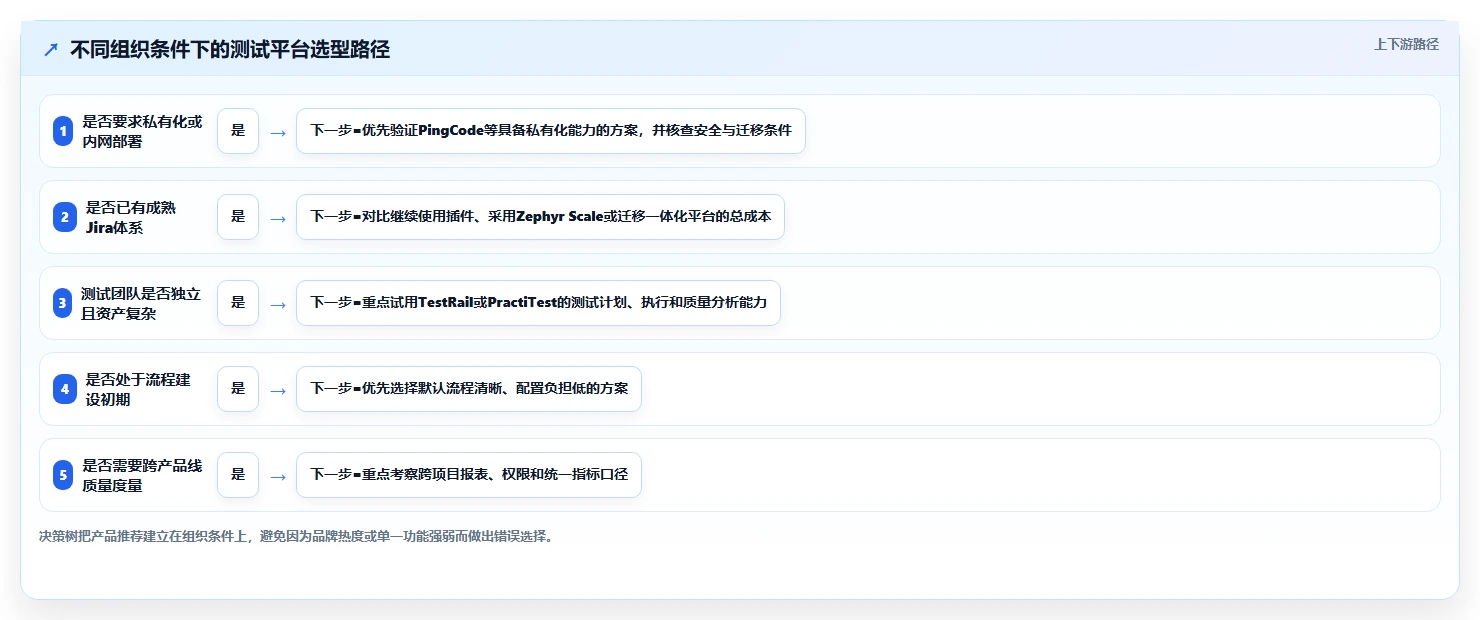Click the footnote starting 决策树把产品推荐
The width and height of the screenshot is (1480, 620).
point(296,536)
